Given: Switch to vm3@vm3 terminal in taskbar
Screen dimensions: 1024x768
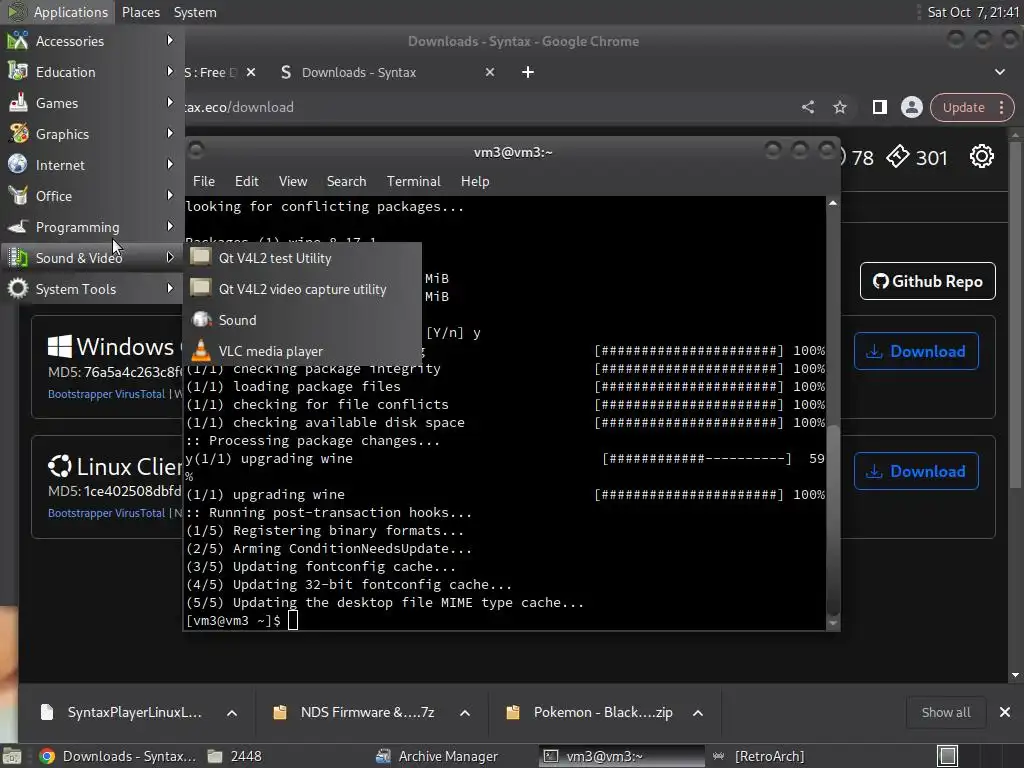Looking at the screenshot, I should pyautogui.click(x=622, y=756).
